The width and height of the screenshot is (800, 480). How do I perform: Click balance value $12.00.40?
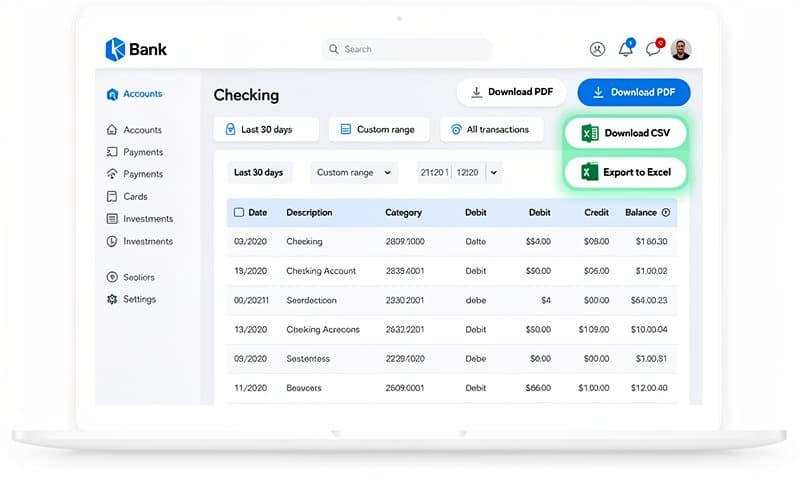[649, 388]
